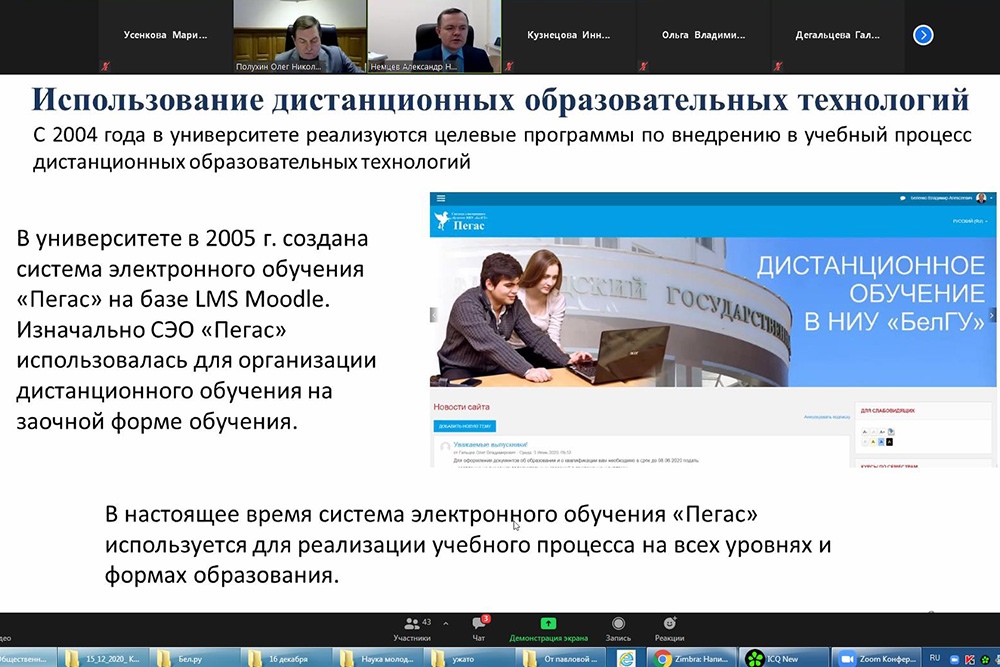Click the green Демонстрация экрана share button
Image resolution: width=1000 pixels, height=667 pixels.
point(548,628)
